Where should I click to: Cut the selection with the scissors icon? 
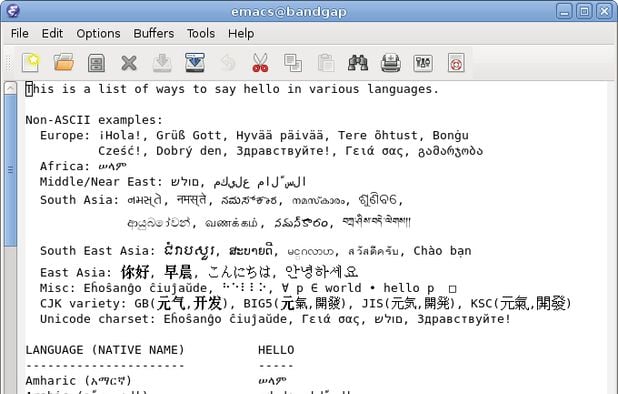(260, 63)
